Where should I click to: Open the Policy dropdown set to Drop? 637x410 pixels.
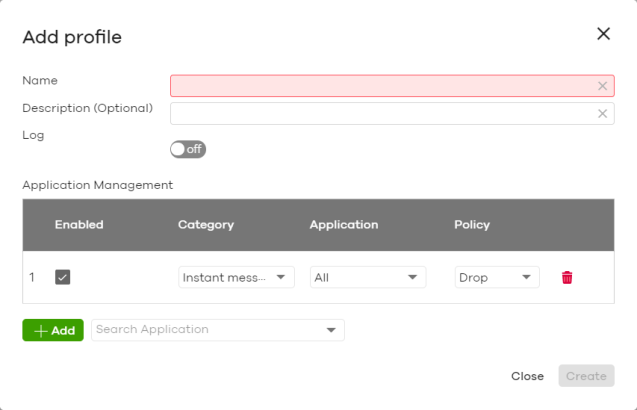pyautogui.click(x=496, y=278)
